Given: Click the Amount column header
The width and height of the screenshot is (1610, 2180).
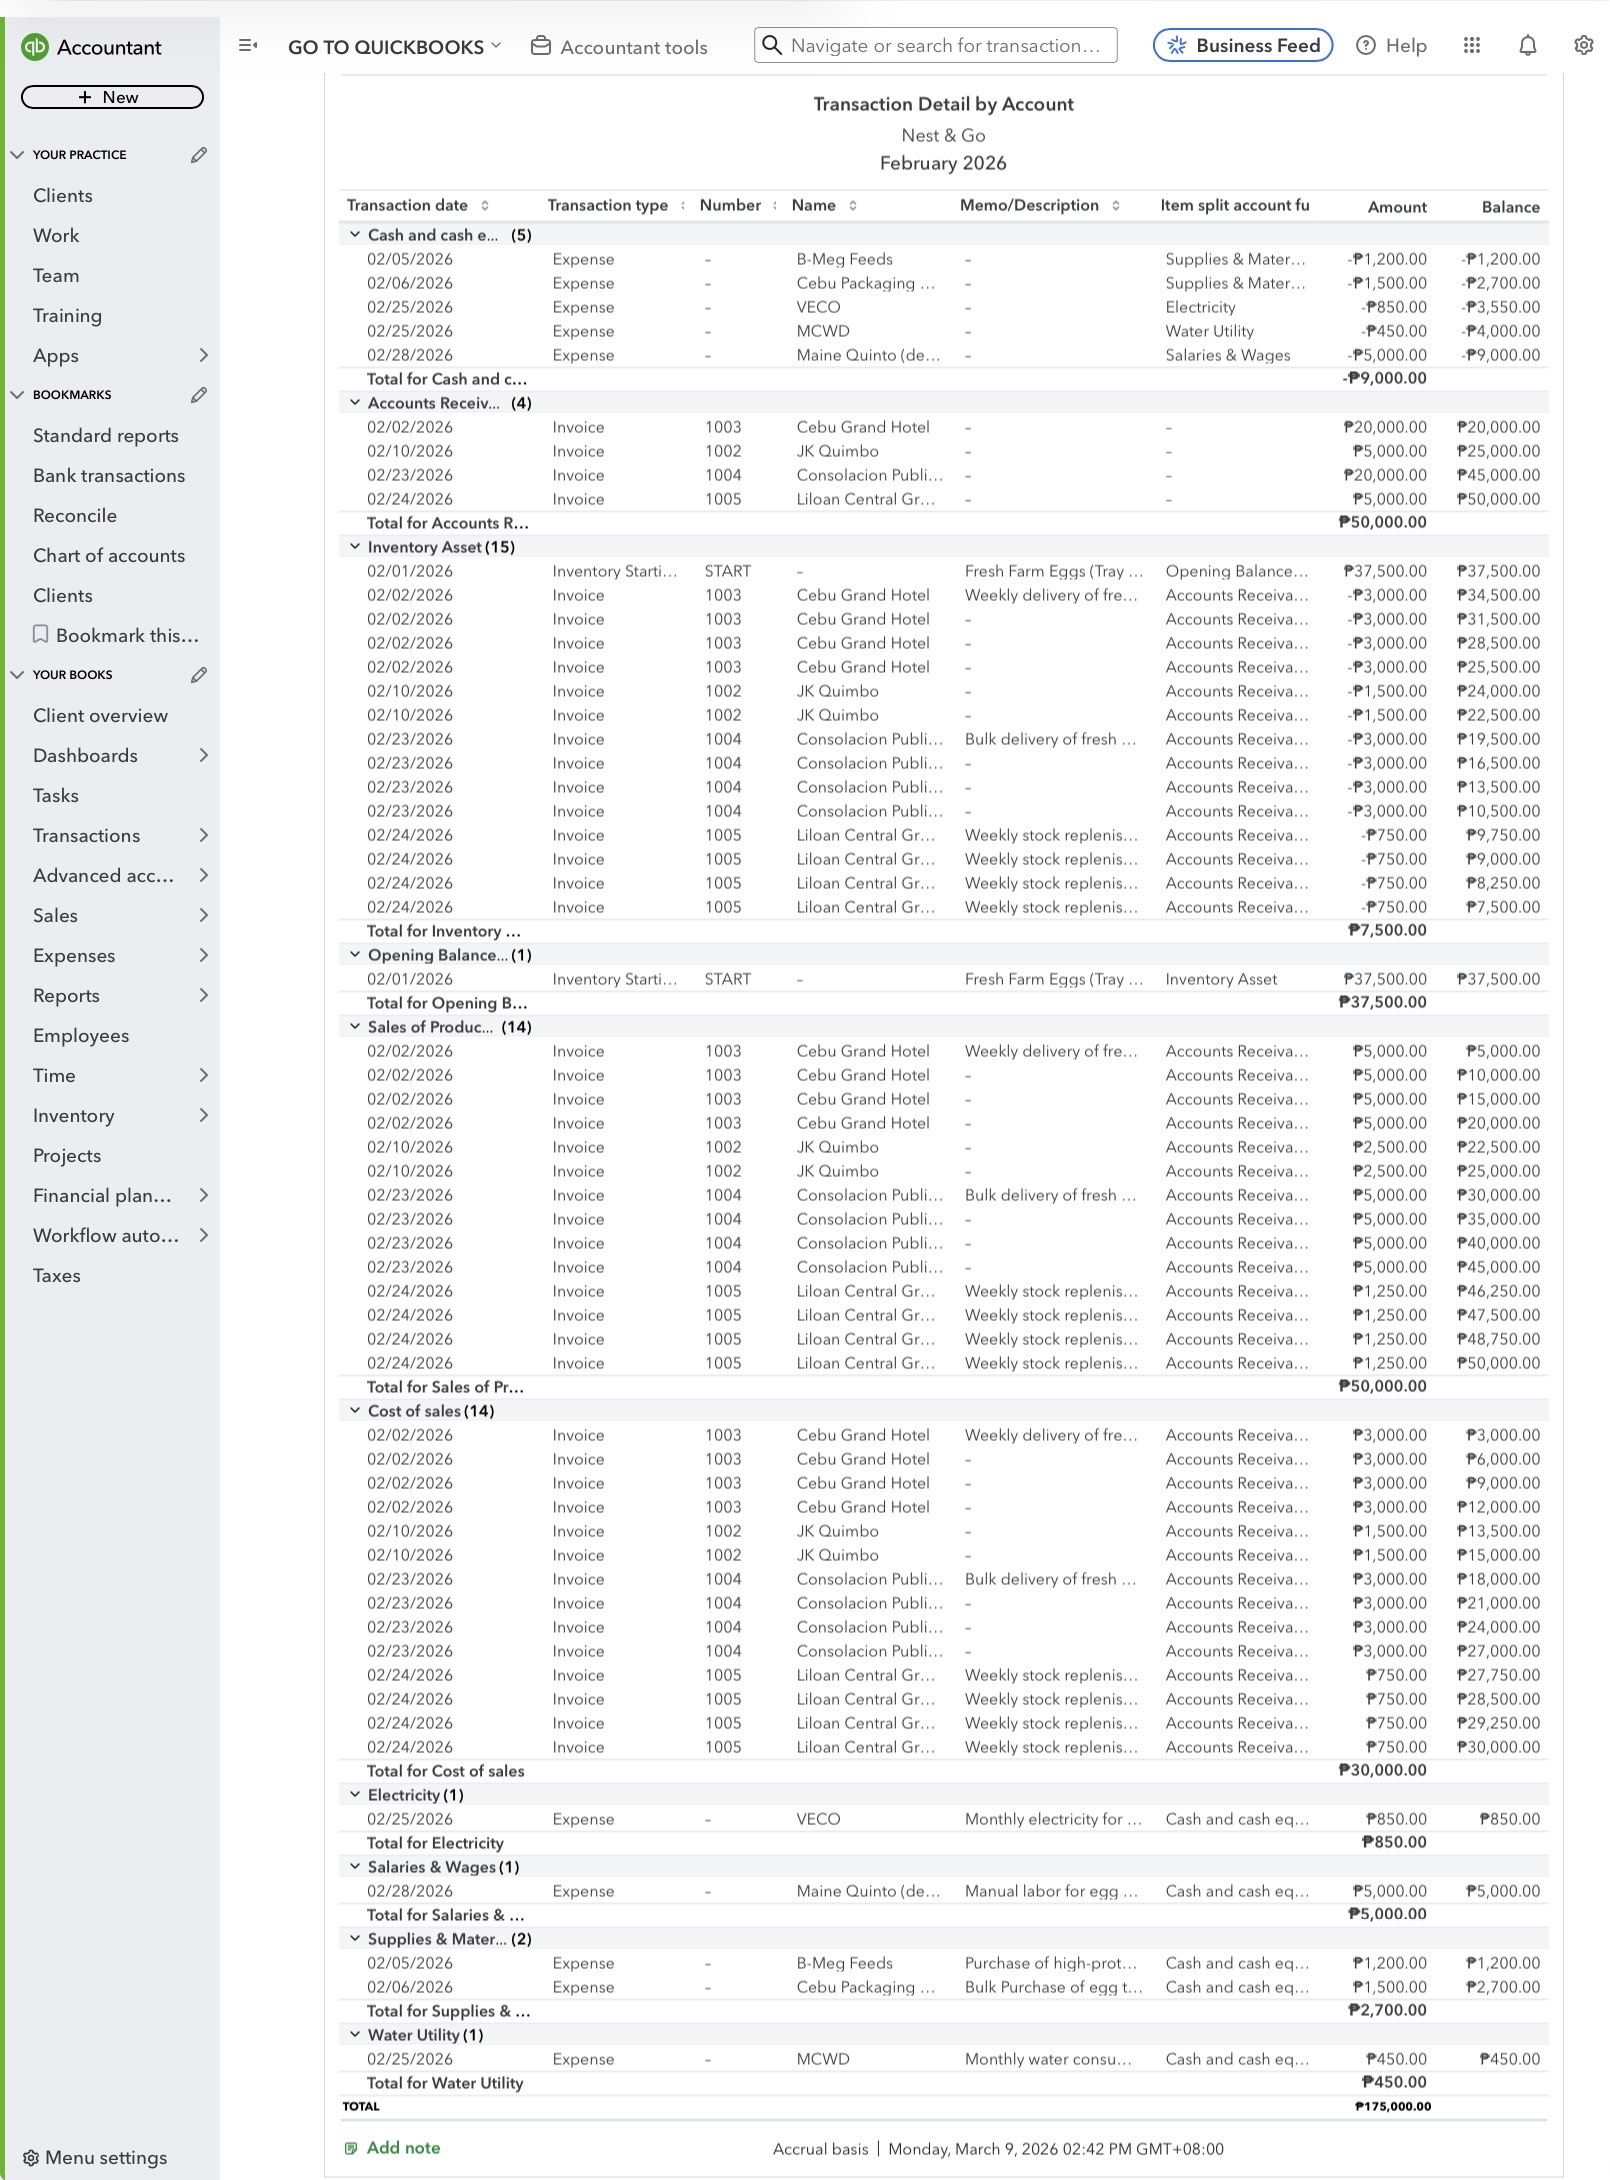Looking at the screenshot, I should (x=1397, y=207).
